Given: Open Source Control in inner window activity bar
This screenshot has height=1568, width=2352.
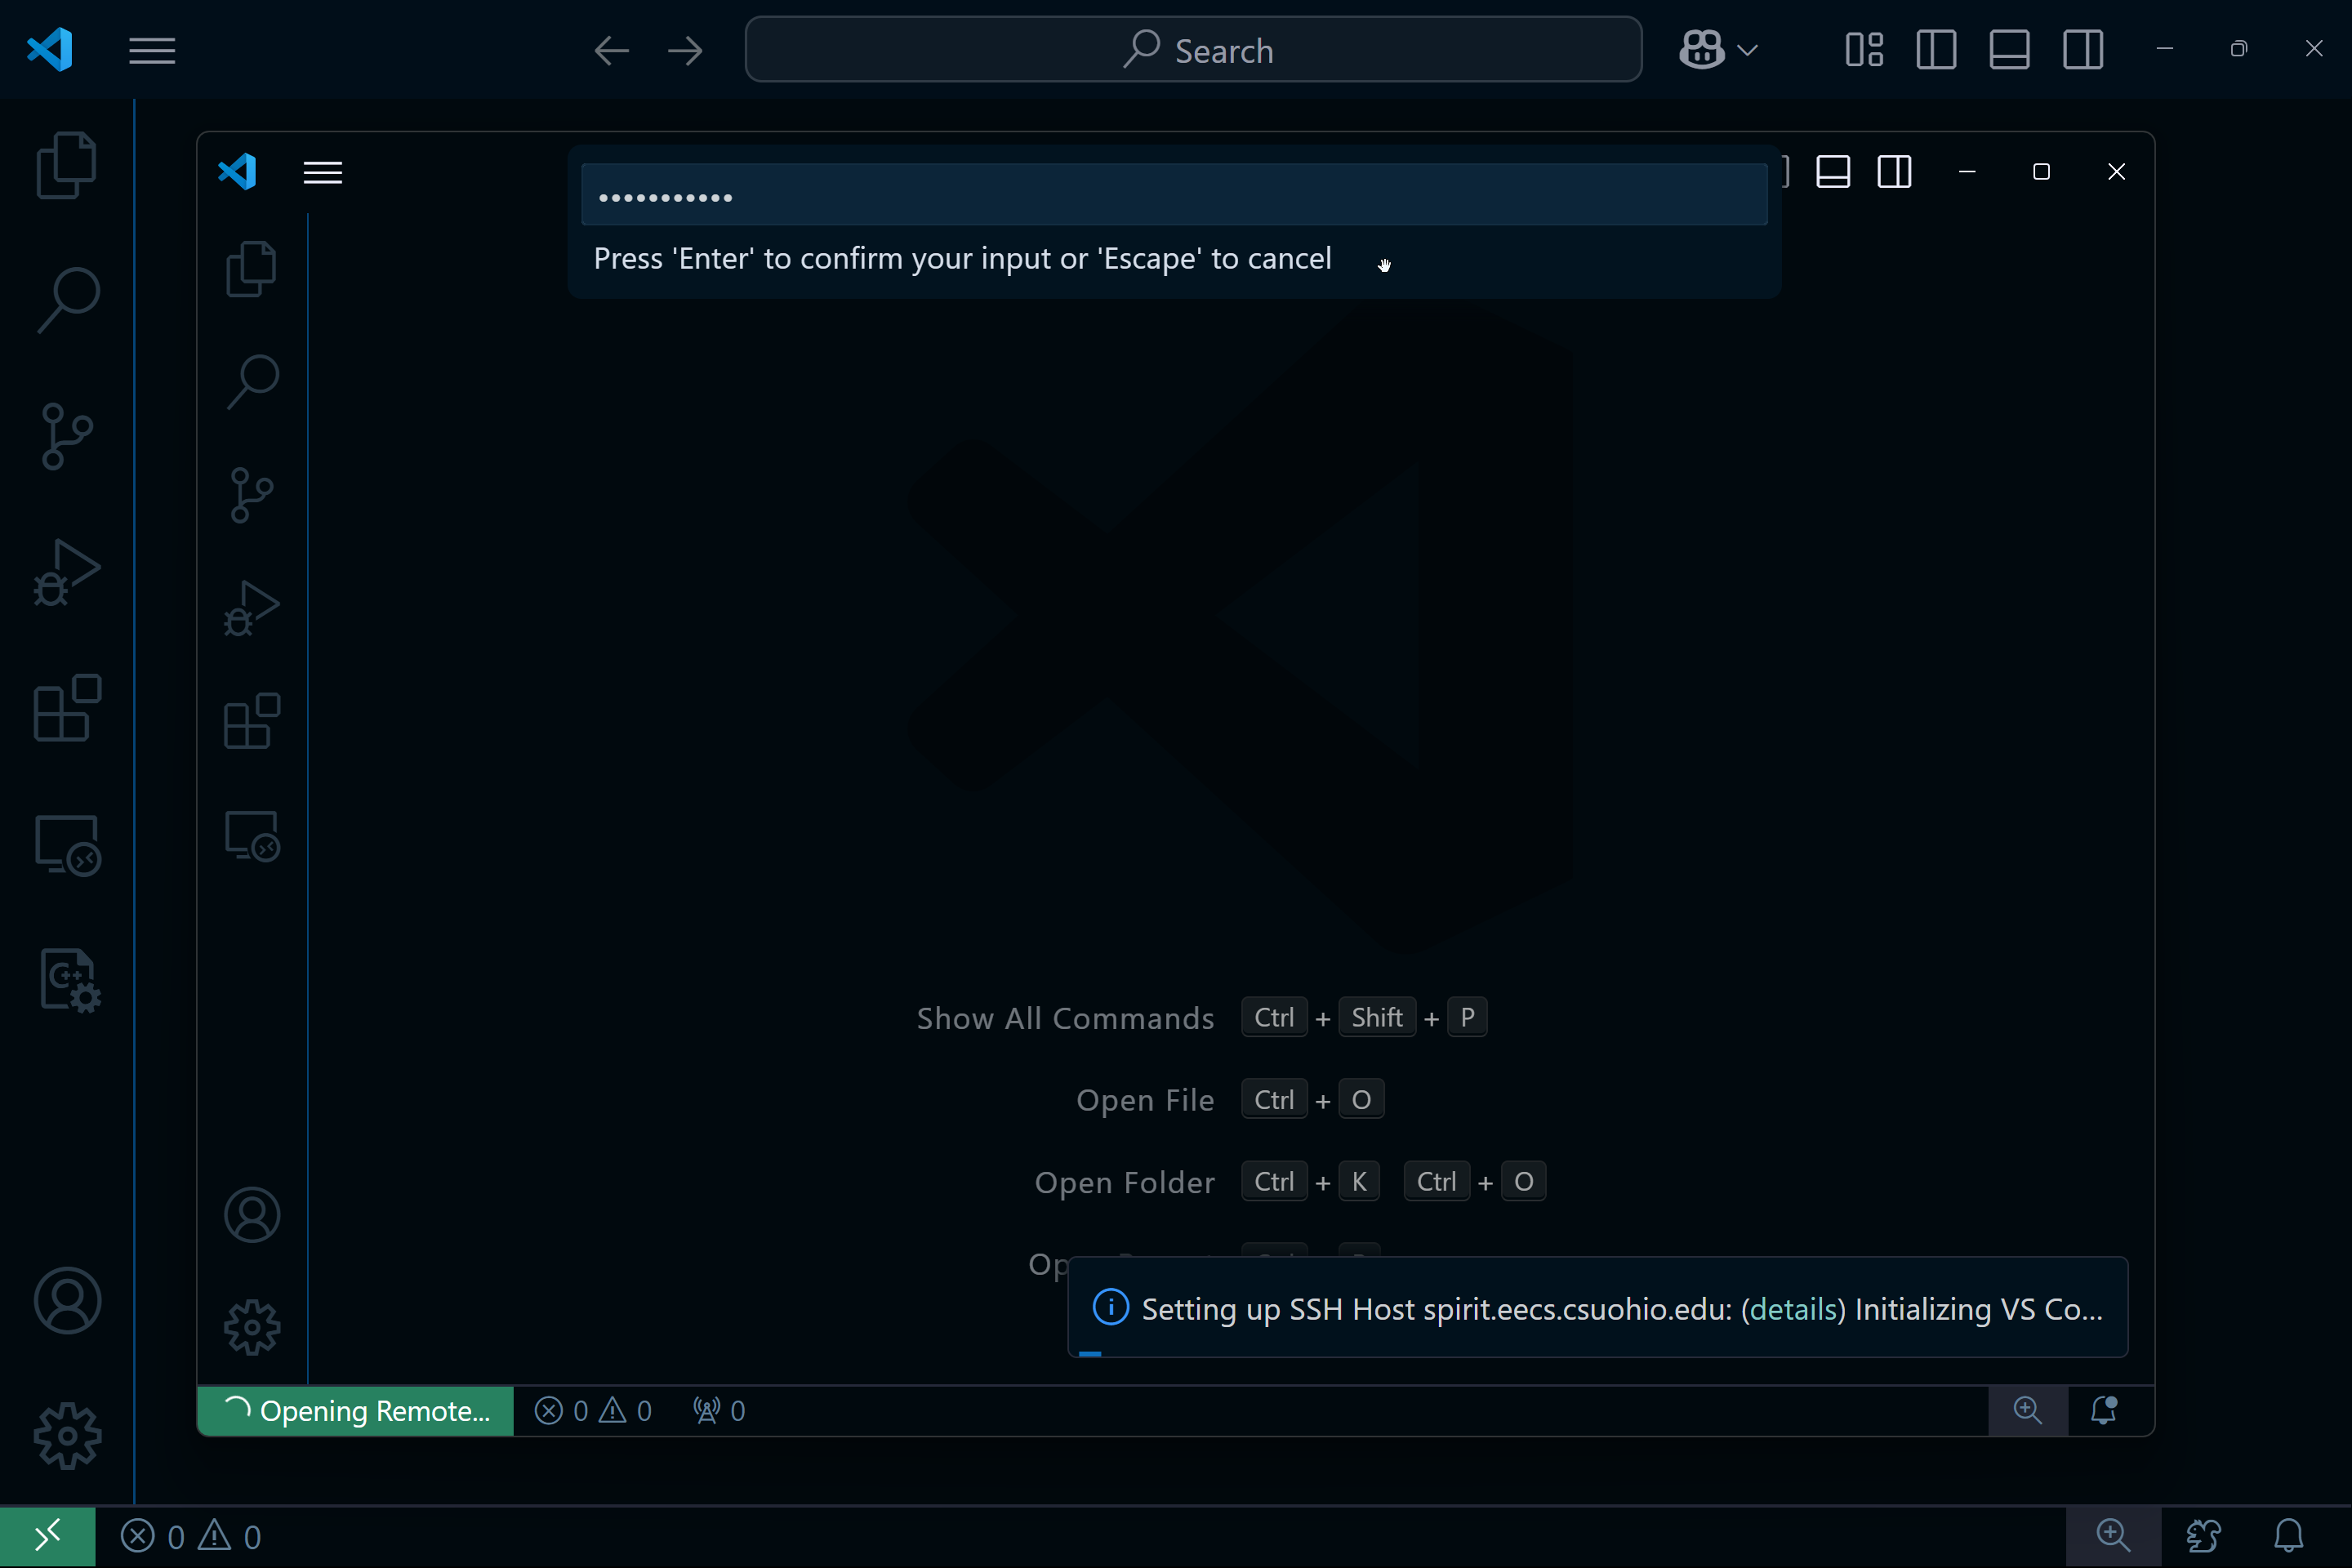Looking at the screenshot, I should [251, 495].
